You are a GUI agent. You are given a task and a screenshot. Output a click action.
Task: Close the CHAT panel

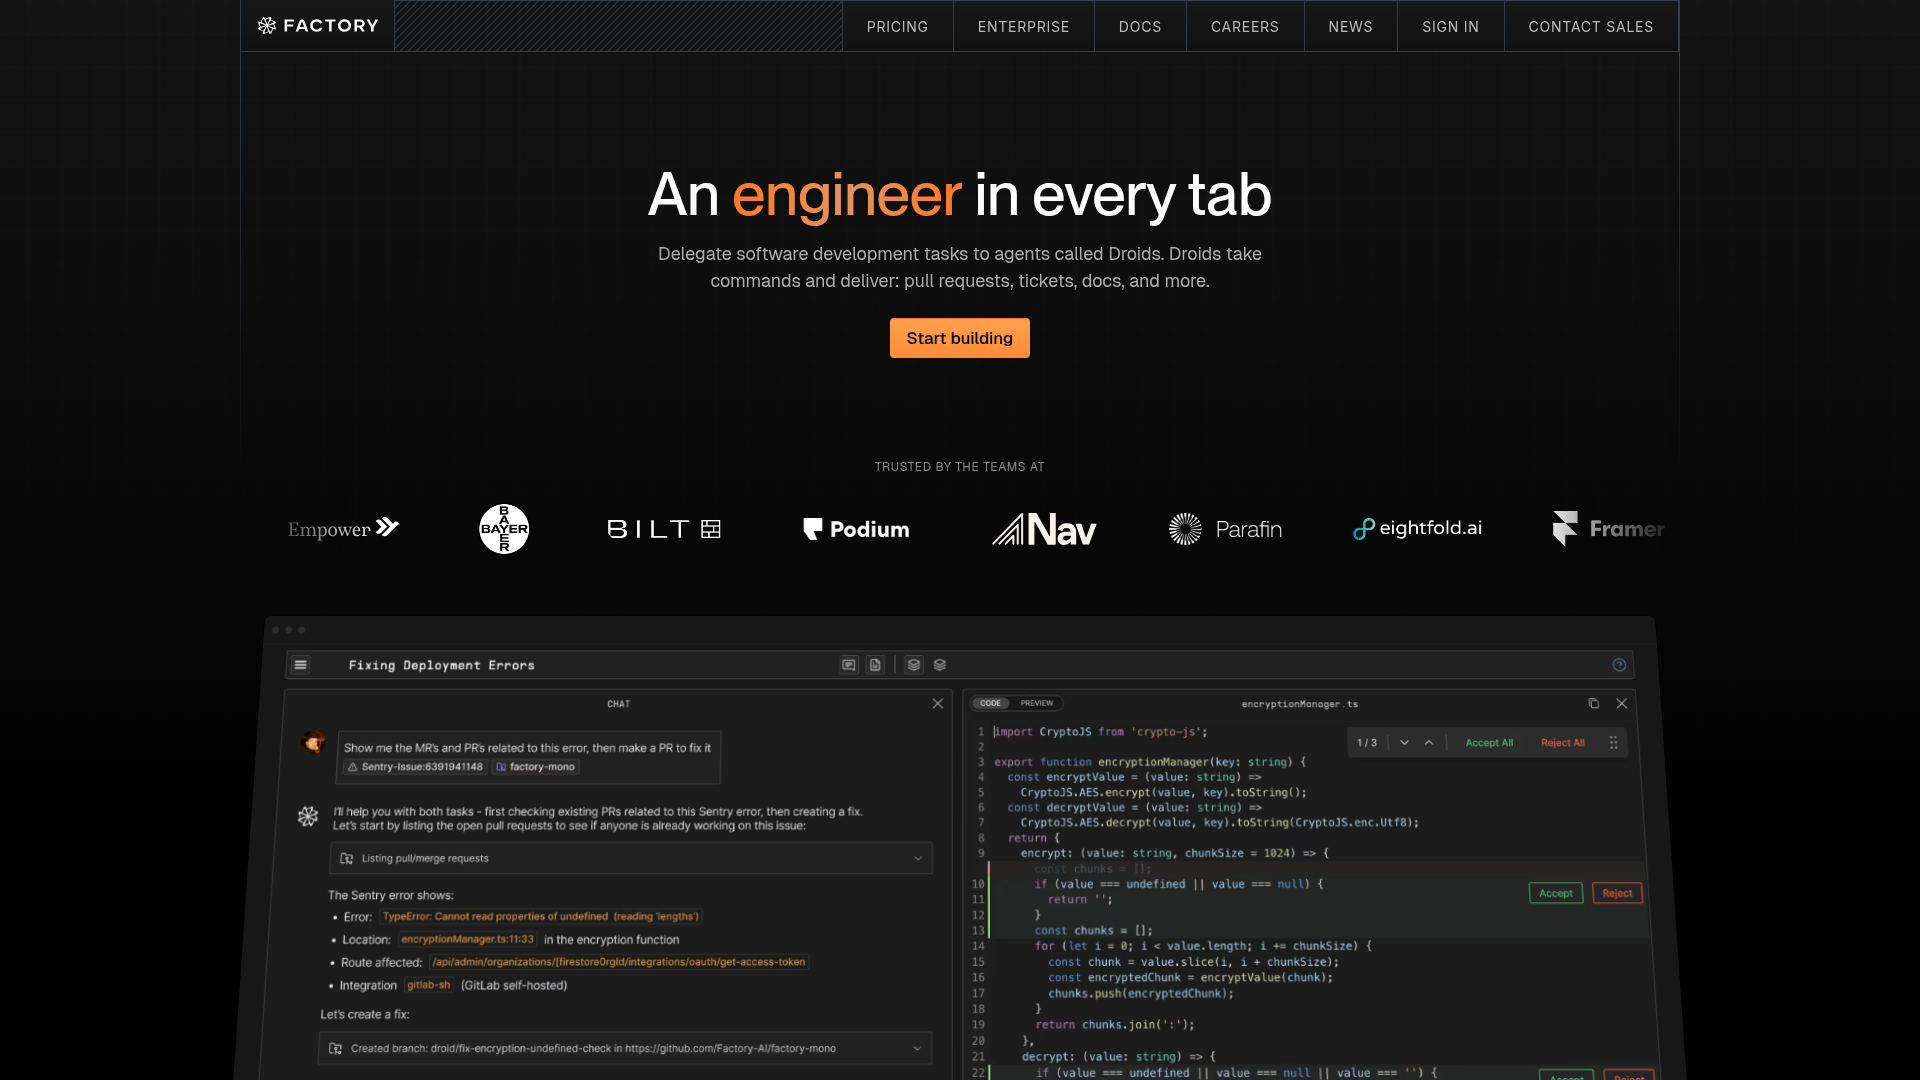tap(938, 704)
